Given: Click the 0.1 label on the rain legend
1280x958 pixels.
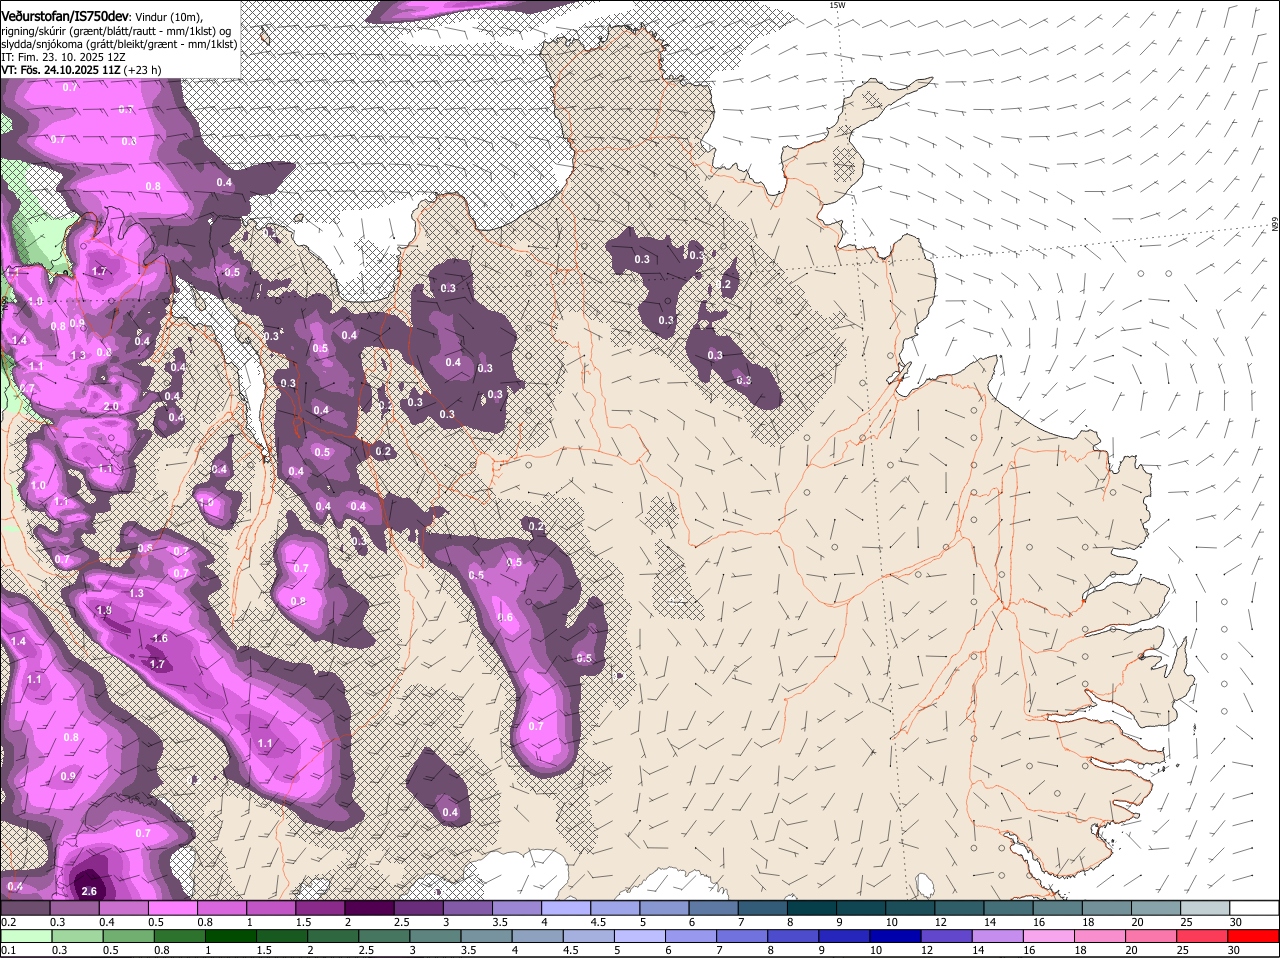Looking at the screenshot, I should (x=8, y=950).
